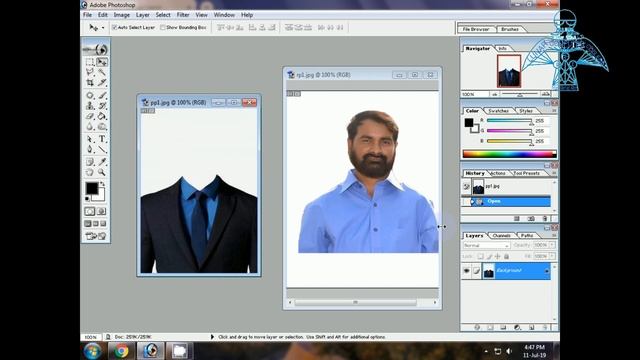Switch to the Info tab
640x360 pixels.
tap(502, 49)
